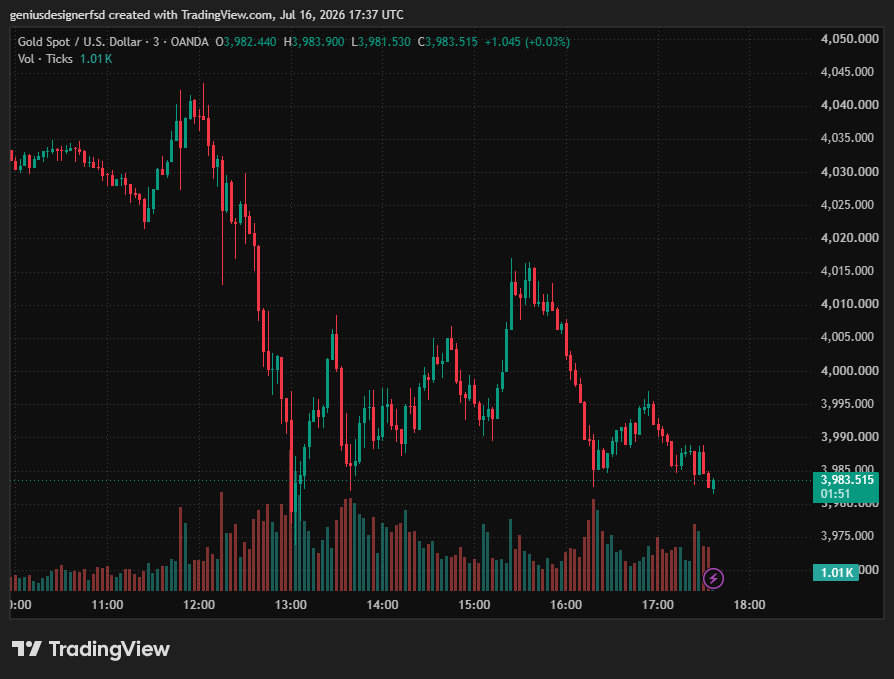The height and width of the screenshot is (679, 894).
Task: Click the Gold Spot / U.S. Dollar title
Action: point(79,42)
